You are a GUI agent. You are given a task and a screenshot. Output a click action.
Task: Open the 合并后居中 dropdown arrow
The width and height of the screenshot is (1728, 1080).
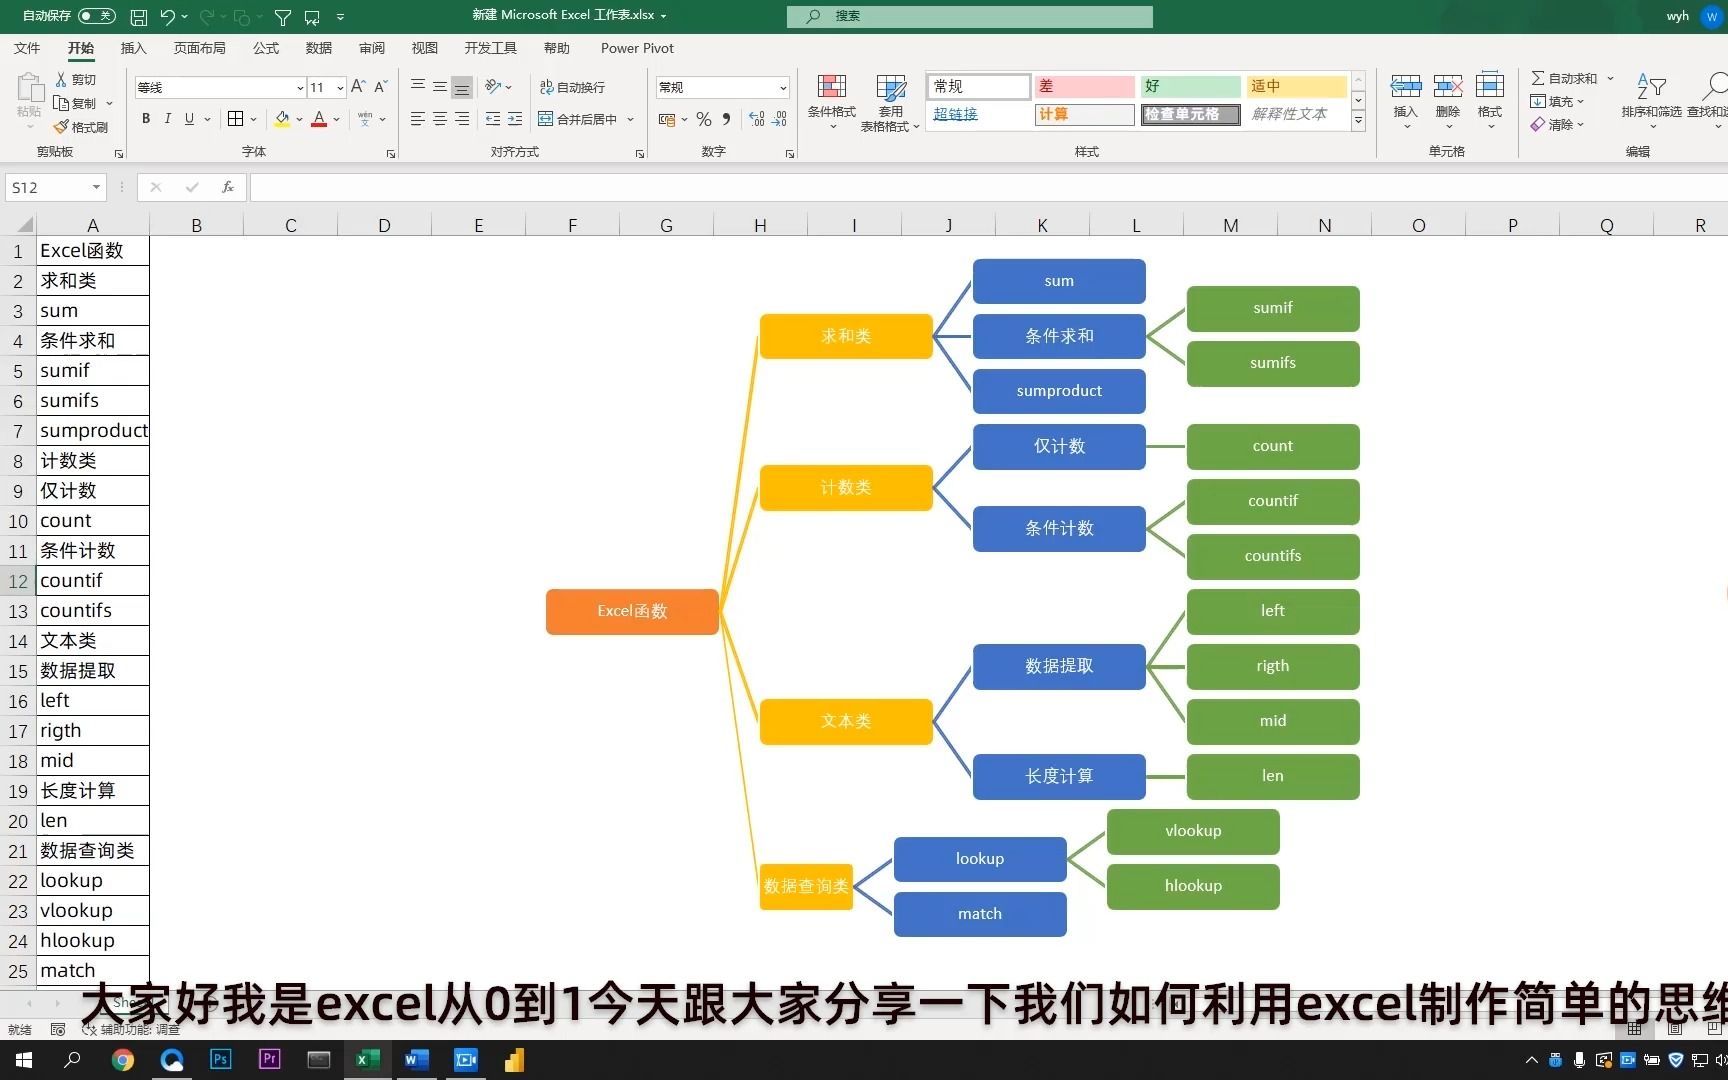coord(631,119)
